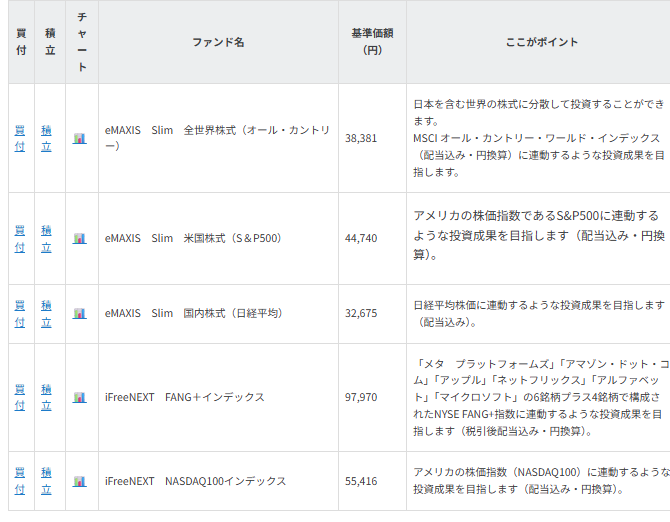
Task: Click the 積立 column header
Action: [50, 42]
